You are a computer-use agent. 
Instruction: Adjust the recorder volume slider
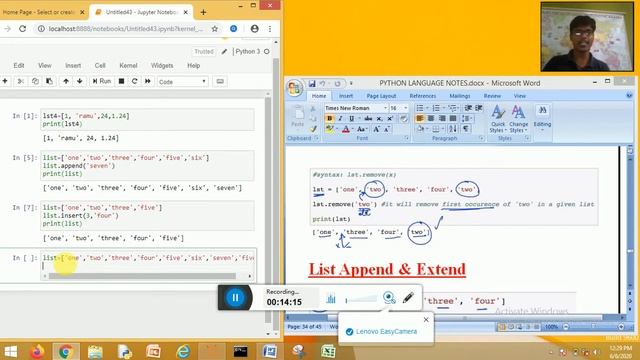[x=361, y=300]
